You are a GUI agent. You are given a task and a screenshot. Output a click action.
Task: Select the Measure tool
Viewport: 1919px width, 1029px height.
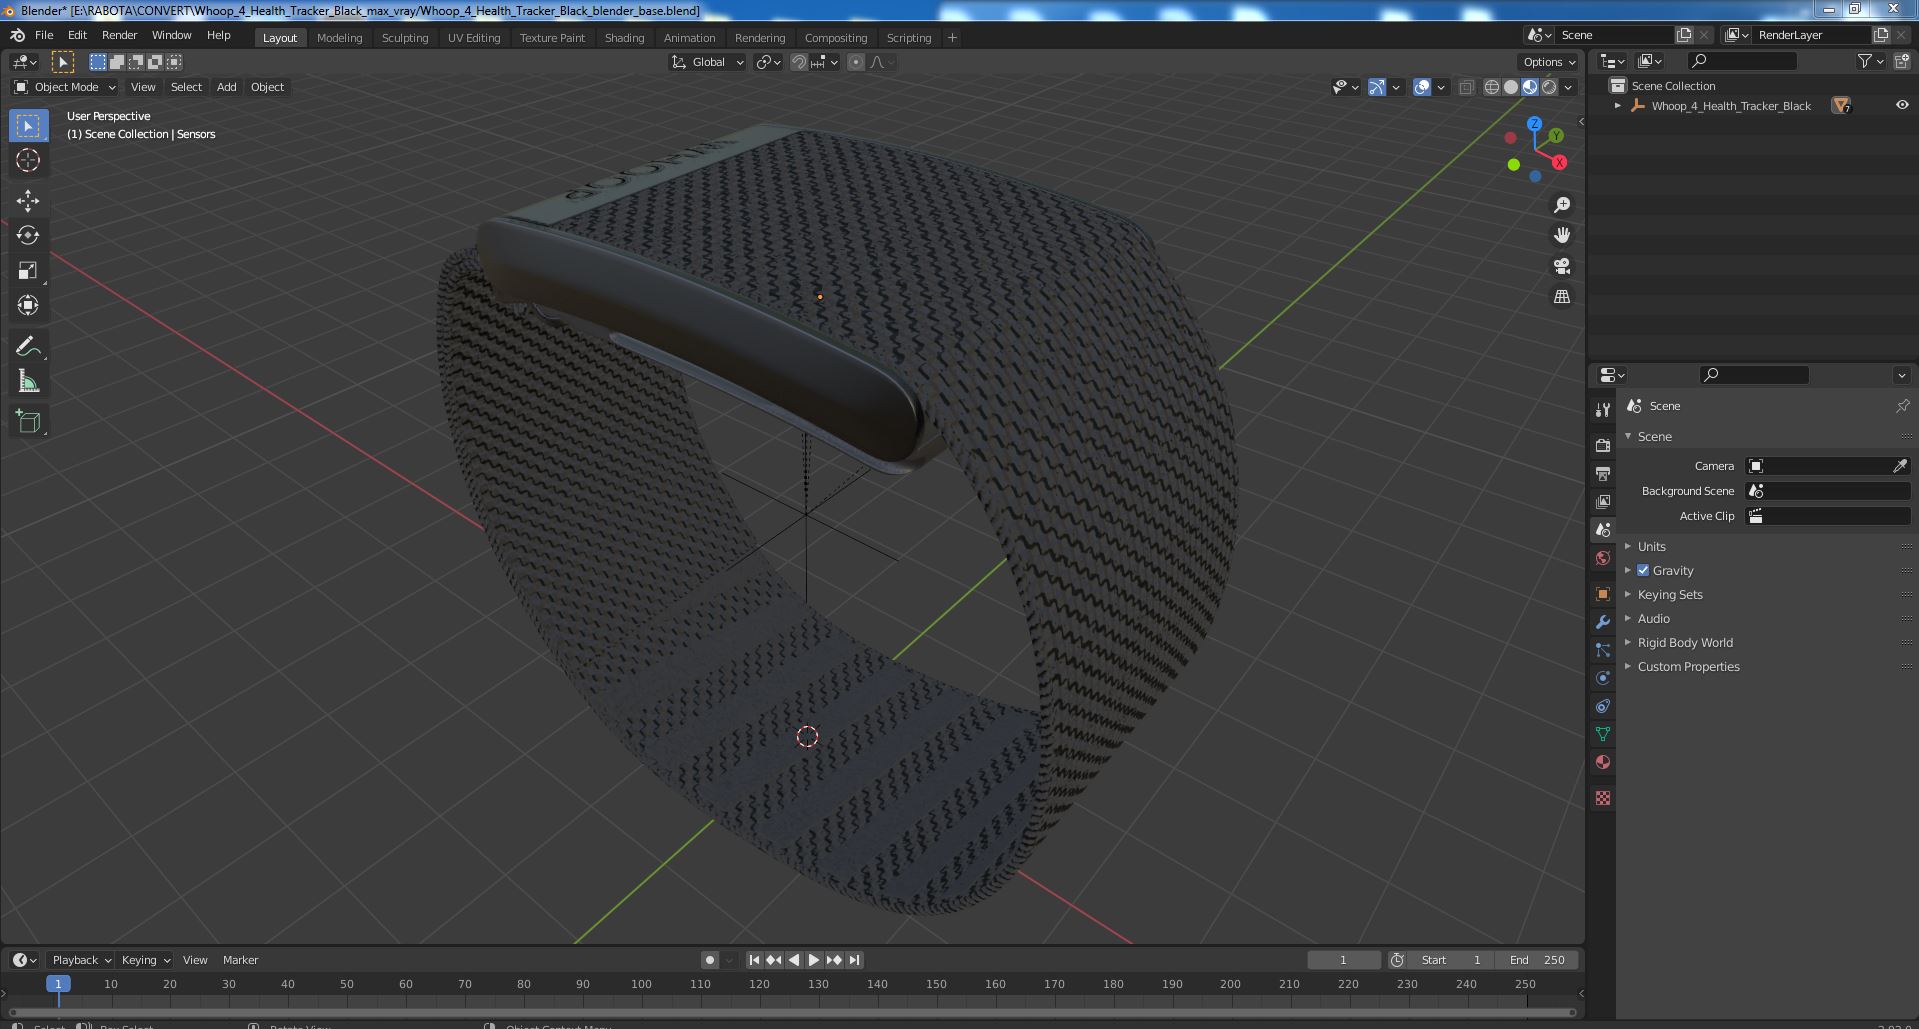point(28,382)
